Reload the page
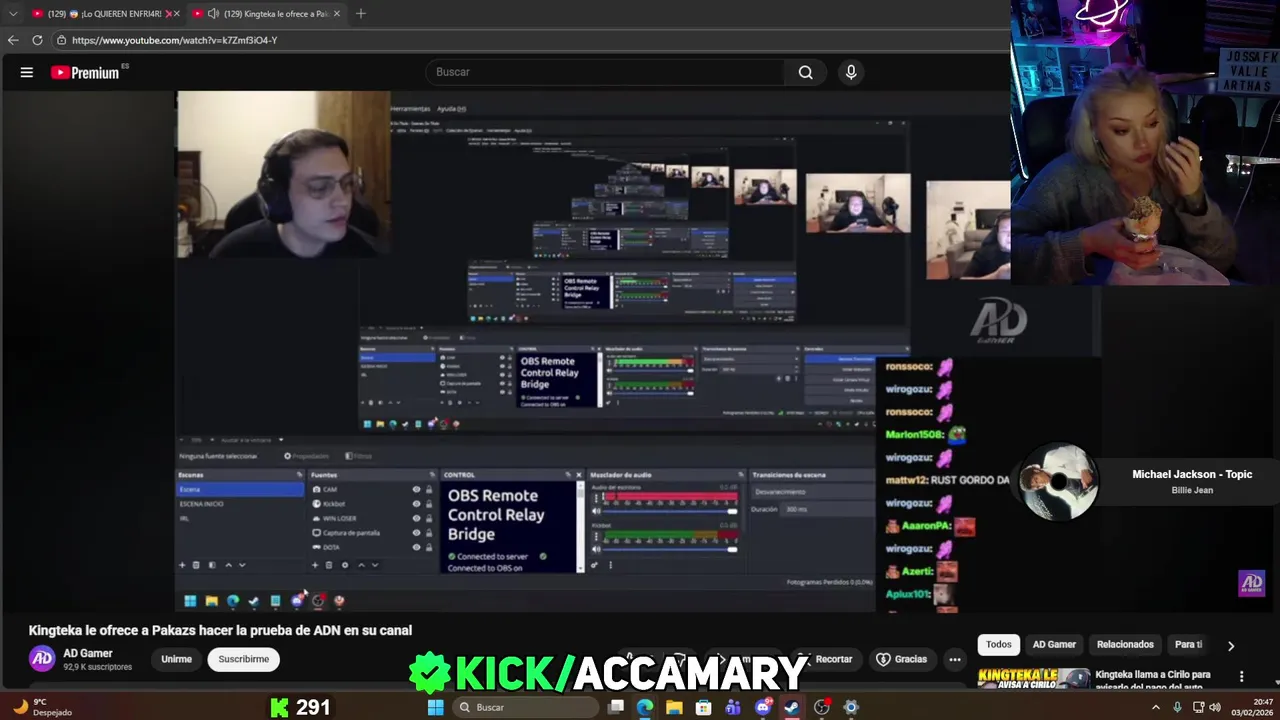The image size is (1280, 720). (x=37, y=40)
